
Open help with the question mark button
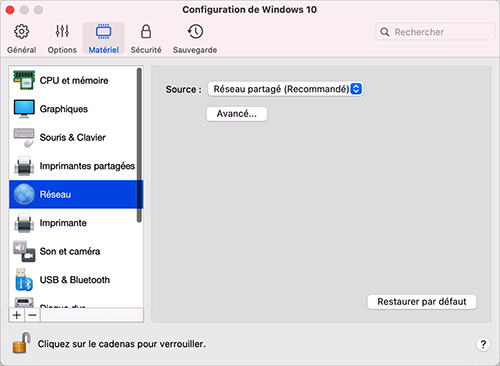483,344
